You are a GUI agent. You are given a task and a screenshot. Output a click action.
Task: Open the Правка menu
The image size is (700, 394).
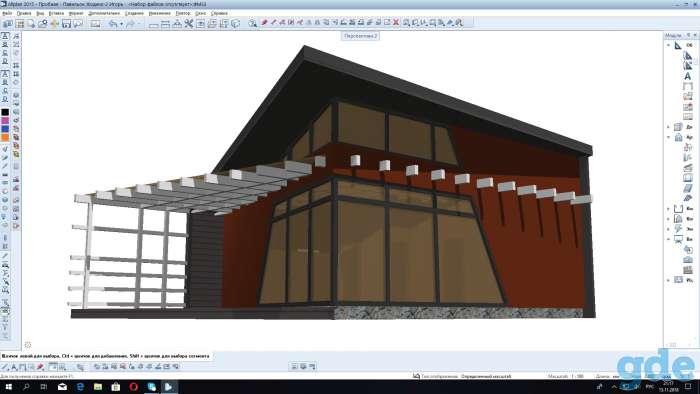click(x=24, y=13)
